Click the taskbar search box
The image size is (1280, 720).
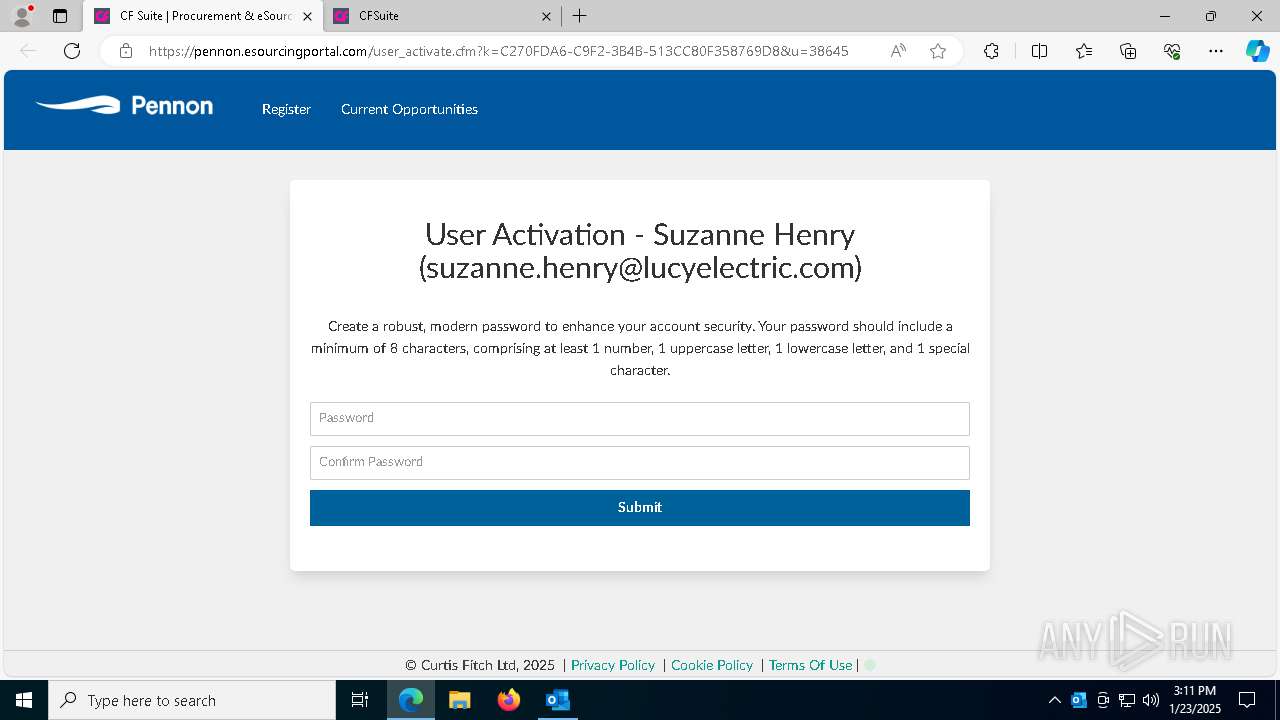click(192, 700)
